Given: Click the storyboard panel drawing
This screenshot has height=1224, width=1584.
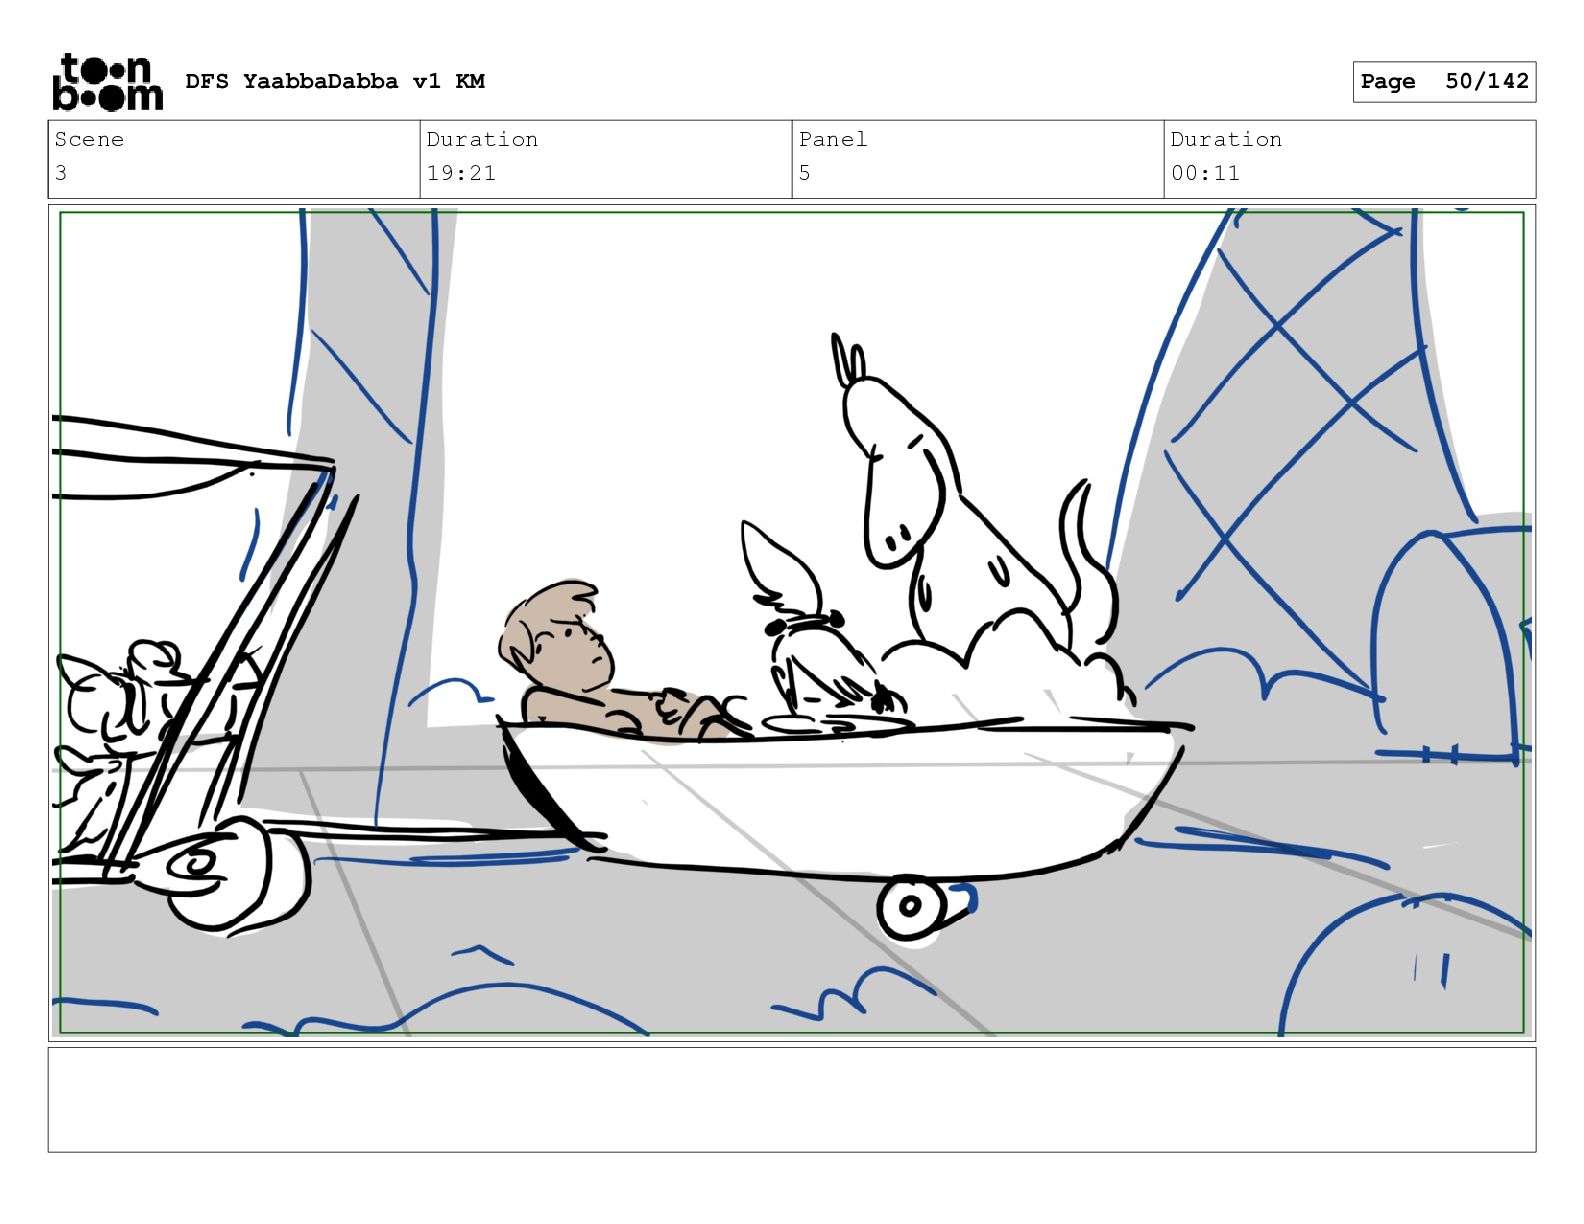Looking at the screenshot, I should [792, 623].
